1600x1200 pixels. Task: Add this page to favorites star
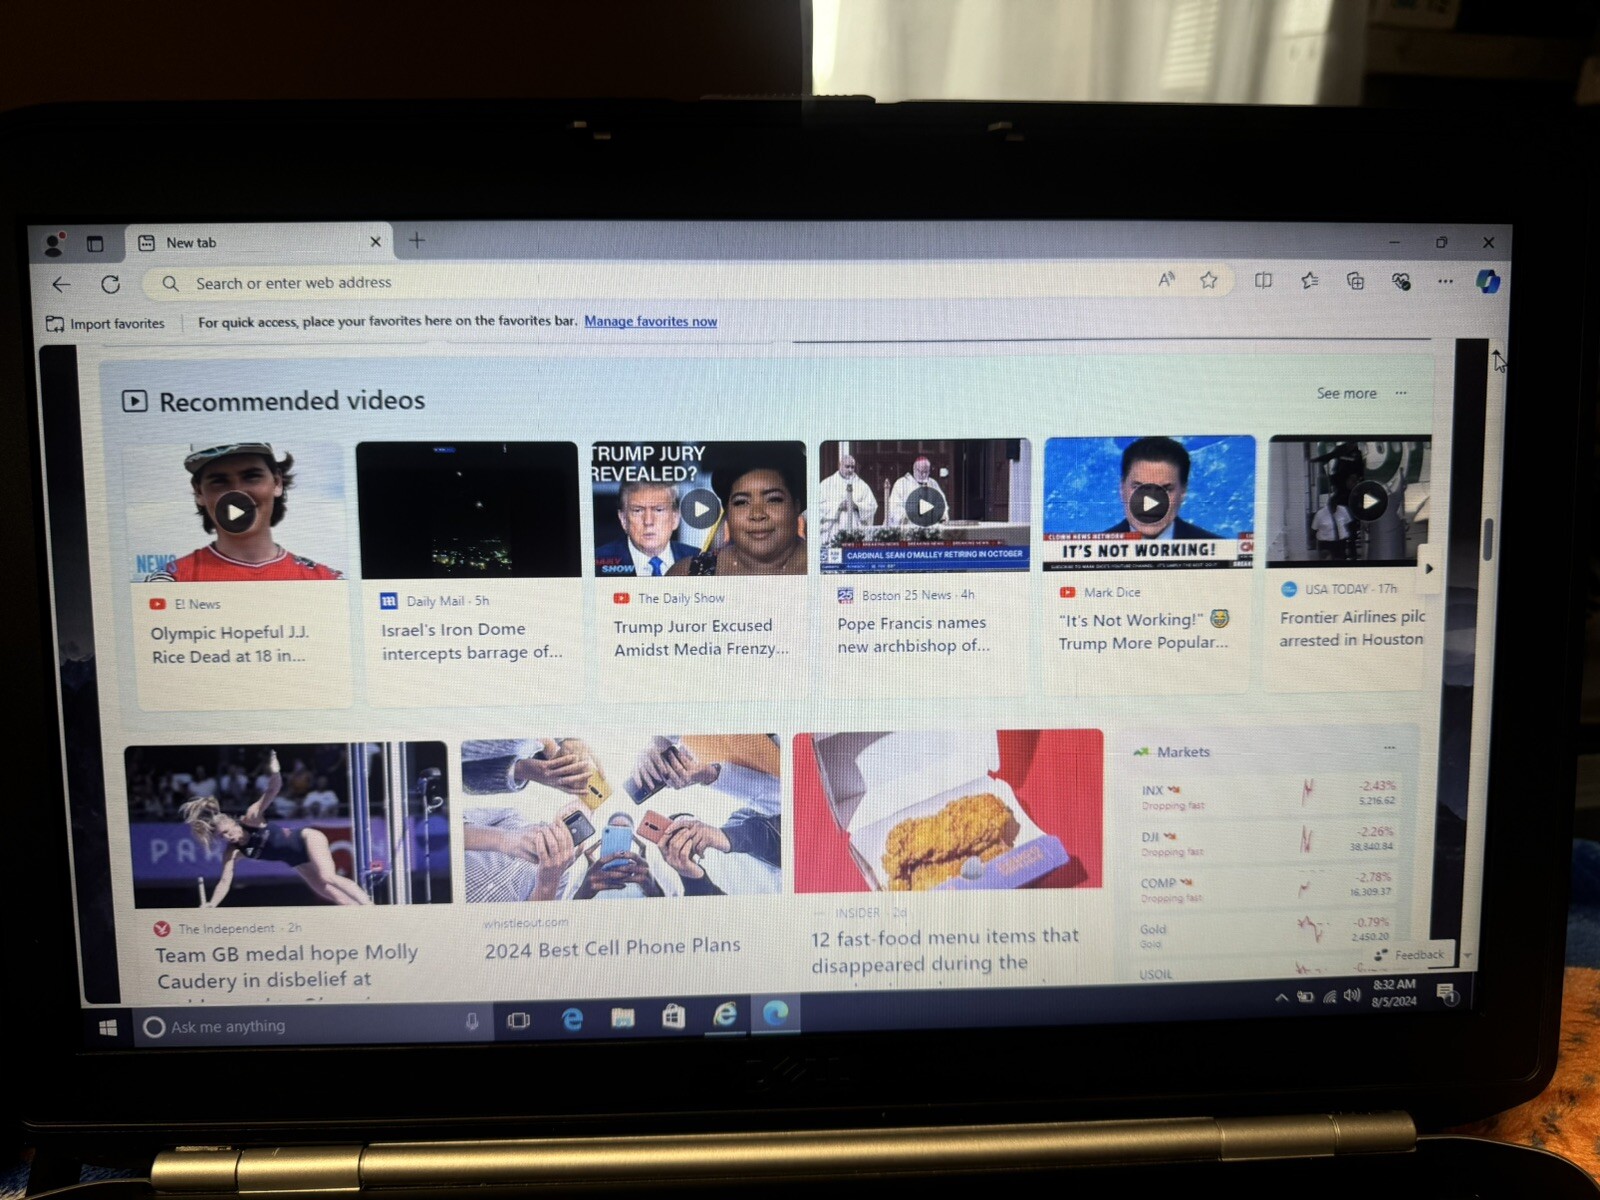[x=1209, y=280]
